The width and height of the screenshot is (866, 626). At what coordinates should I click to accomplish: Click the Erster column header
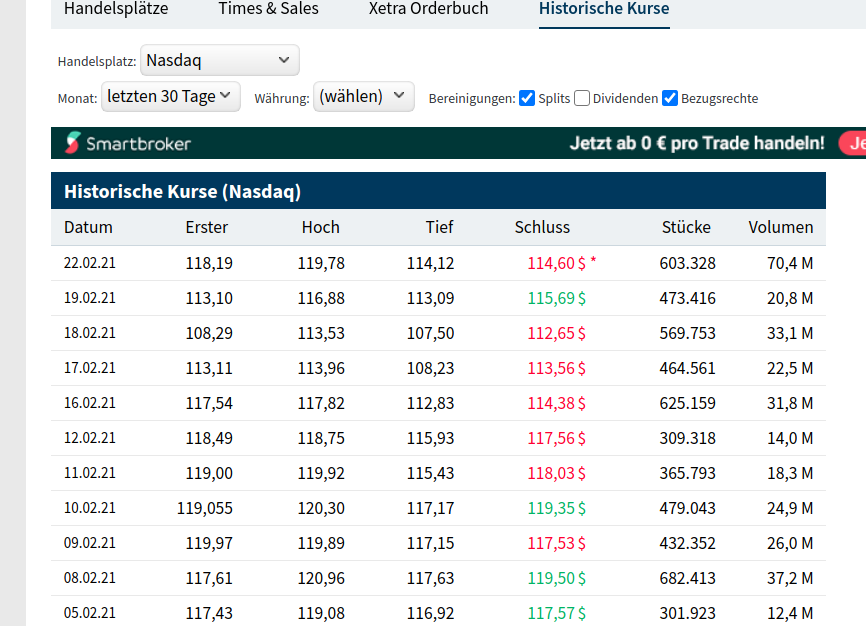coord(207,228)
